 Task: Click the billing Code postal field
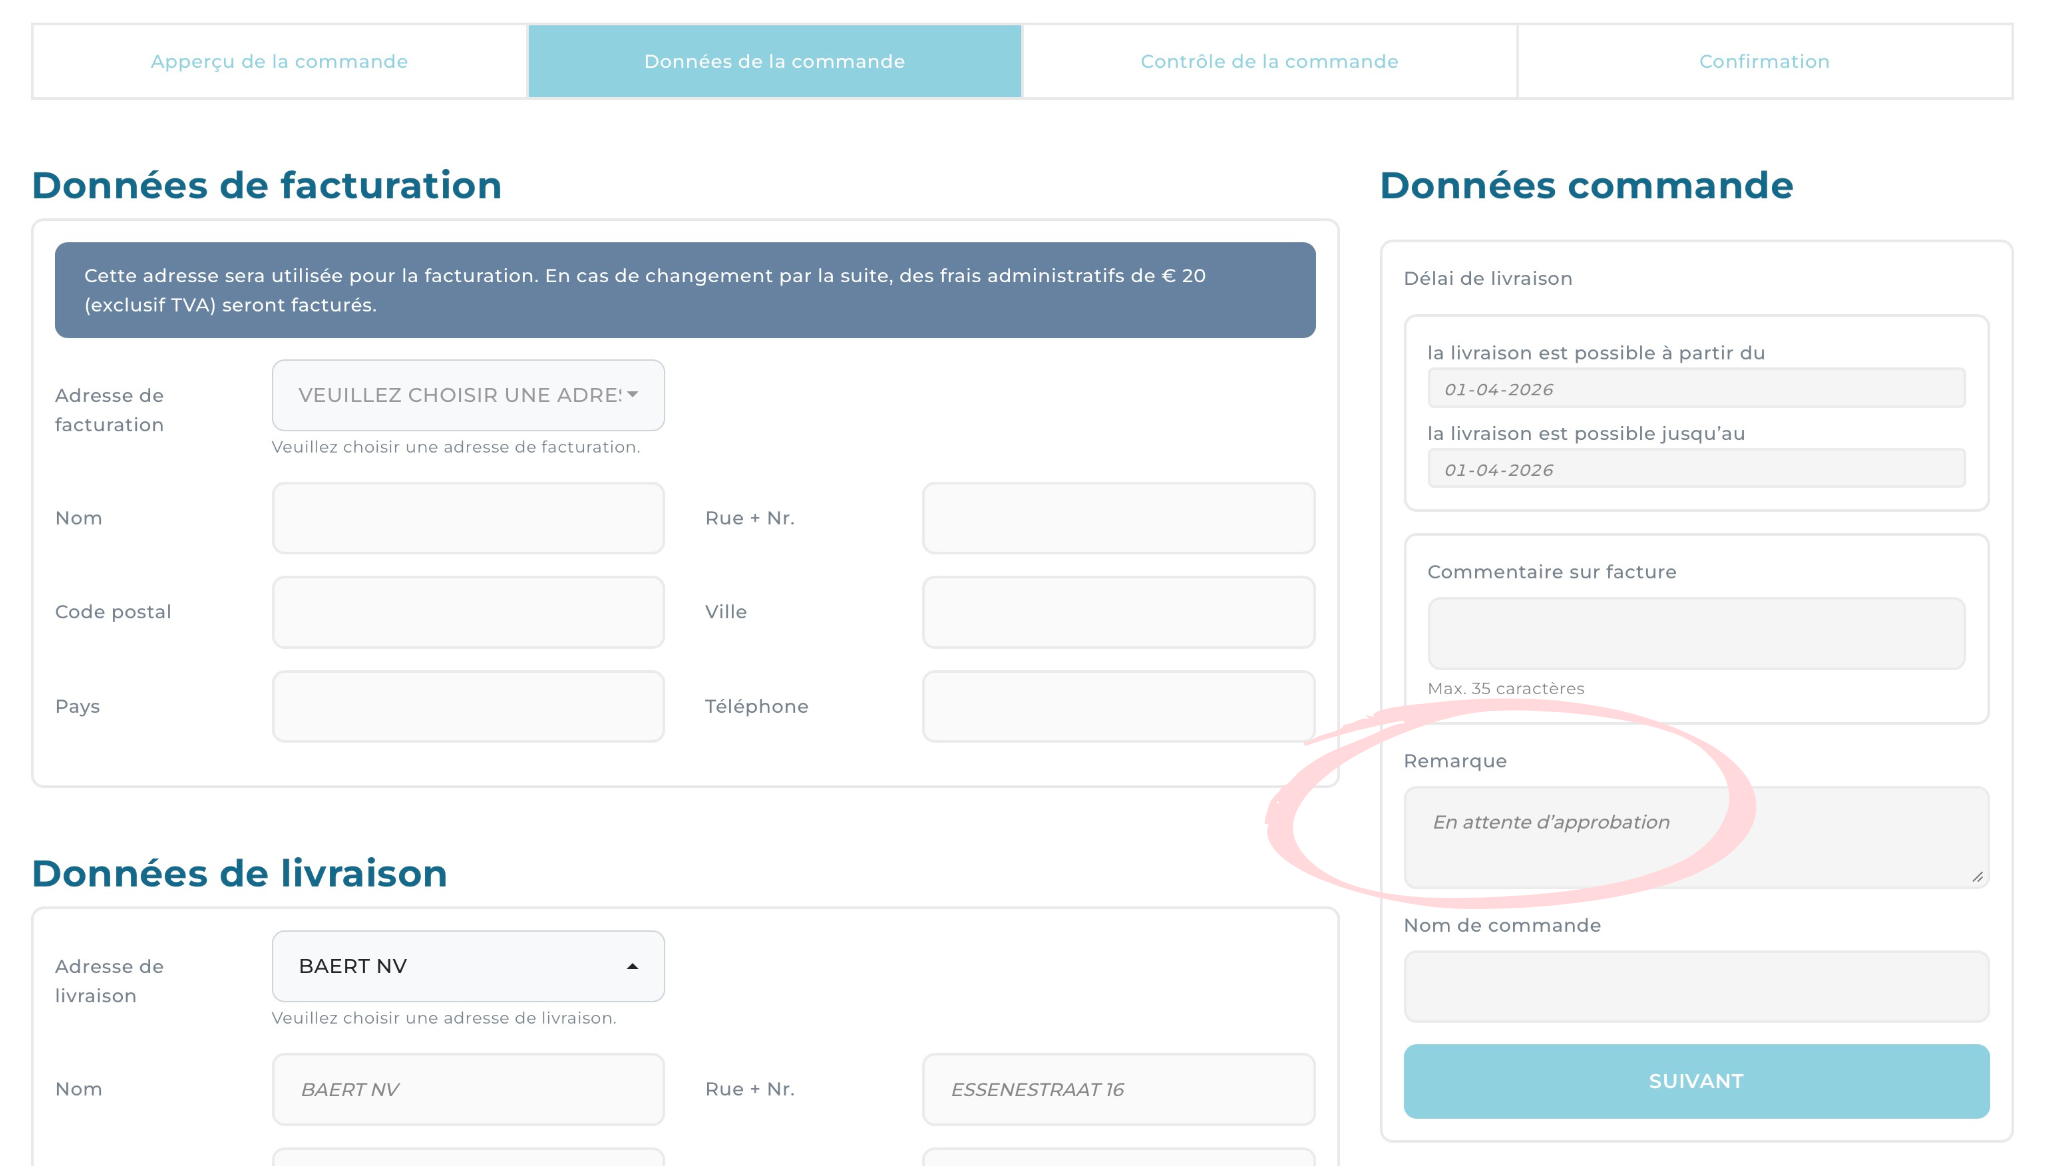[467, 612]
